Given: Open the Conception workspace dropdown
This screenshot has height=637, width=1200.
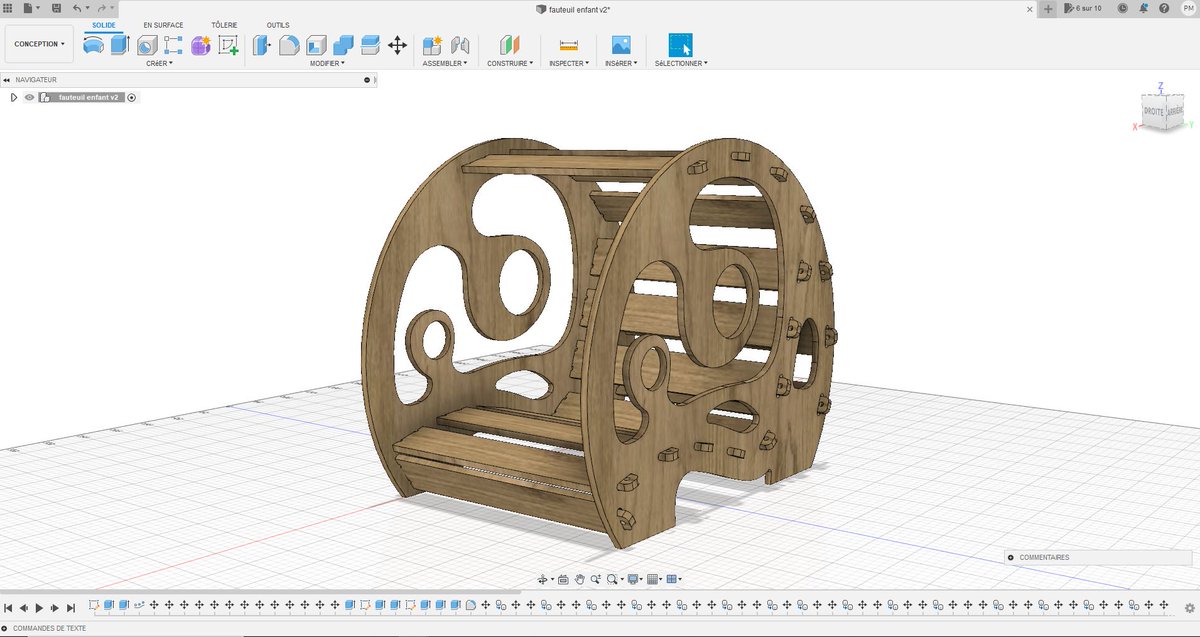Looking at the screenshot, I should coord(39,44).
